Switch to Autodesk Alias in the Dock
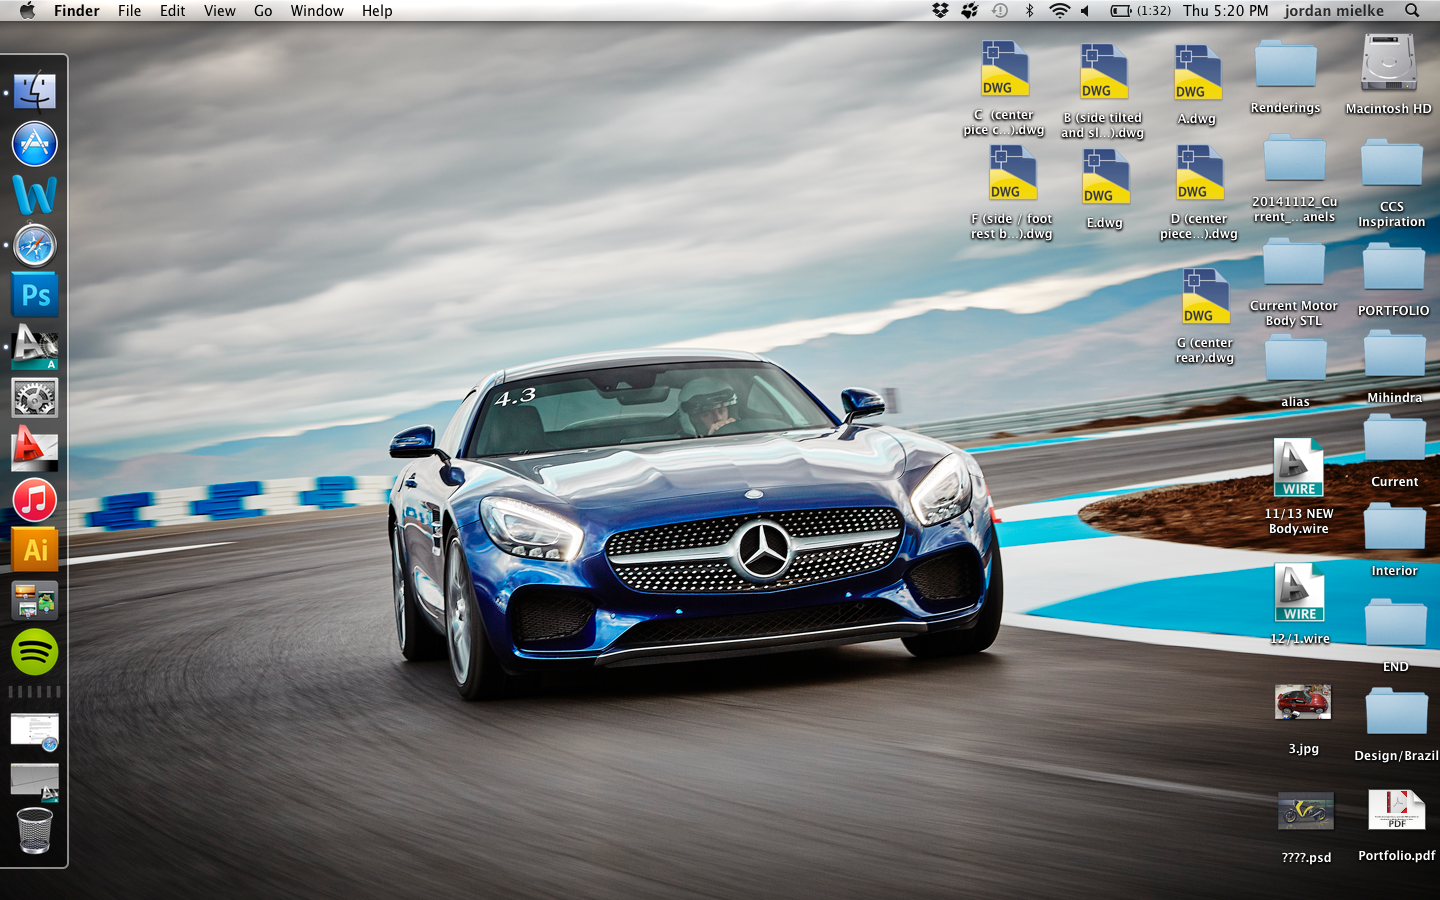The width and height of the screenshot is (1440, 900). (x=35, y=347)
